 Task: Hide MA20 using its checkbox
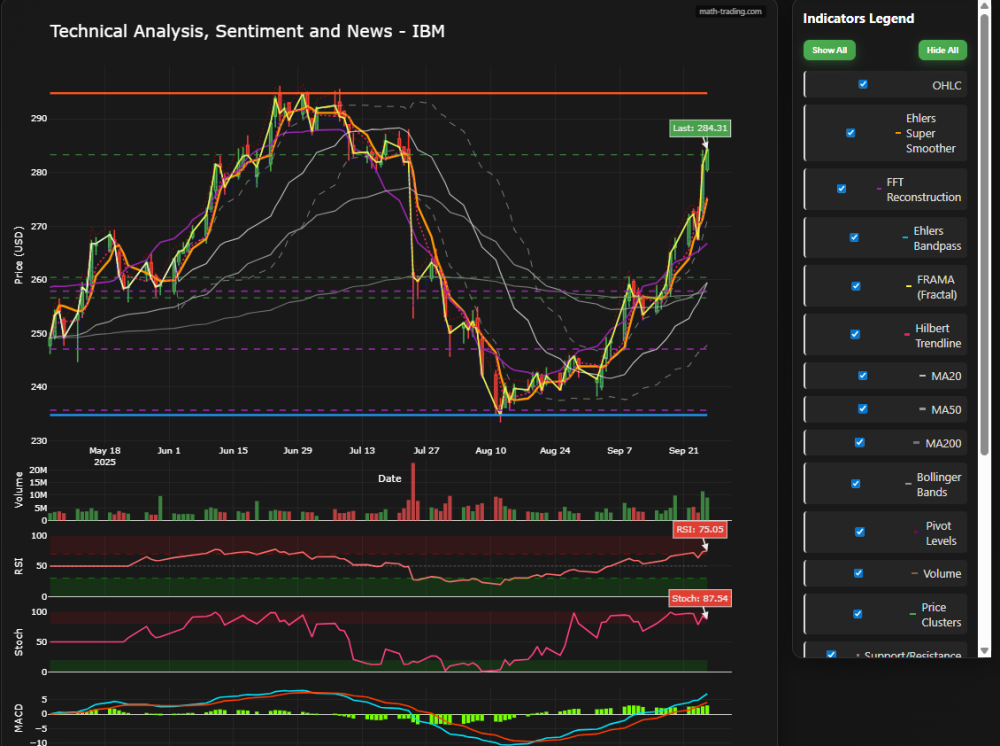pyautogui.click(x=863, y=376)
